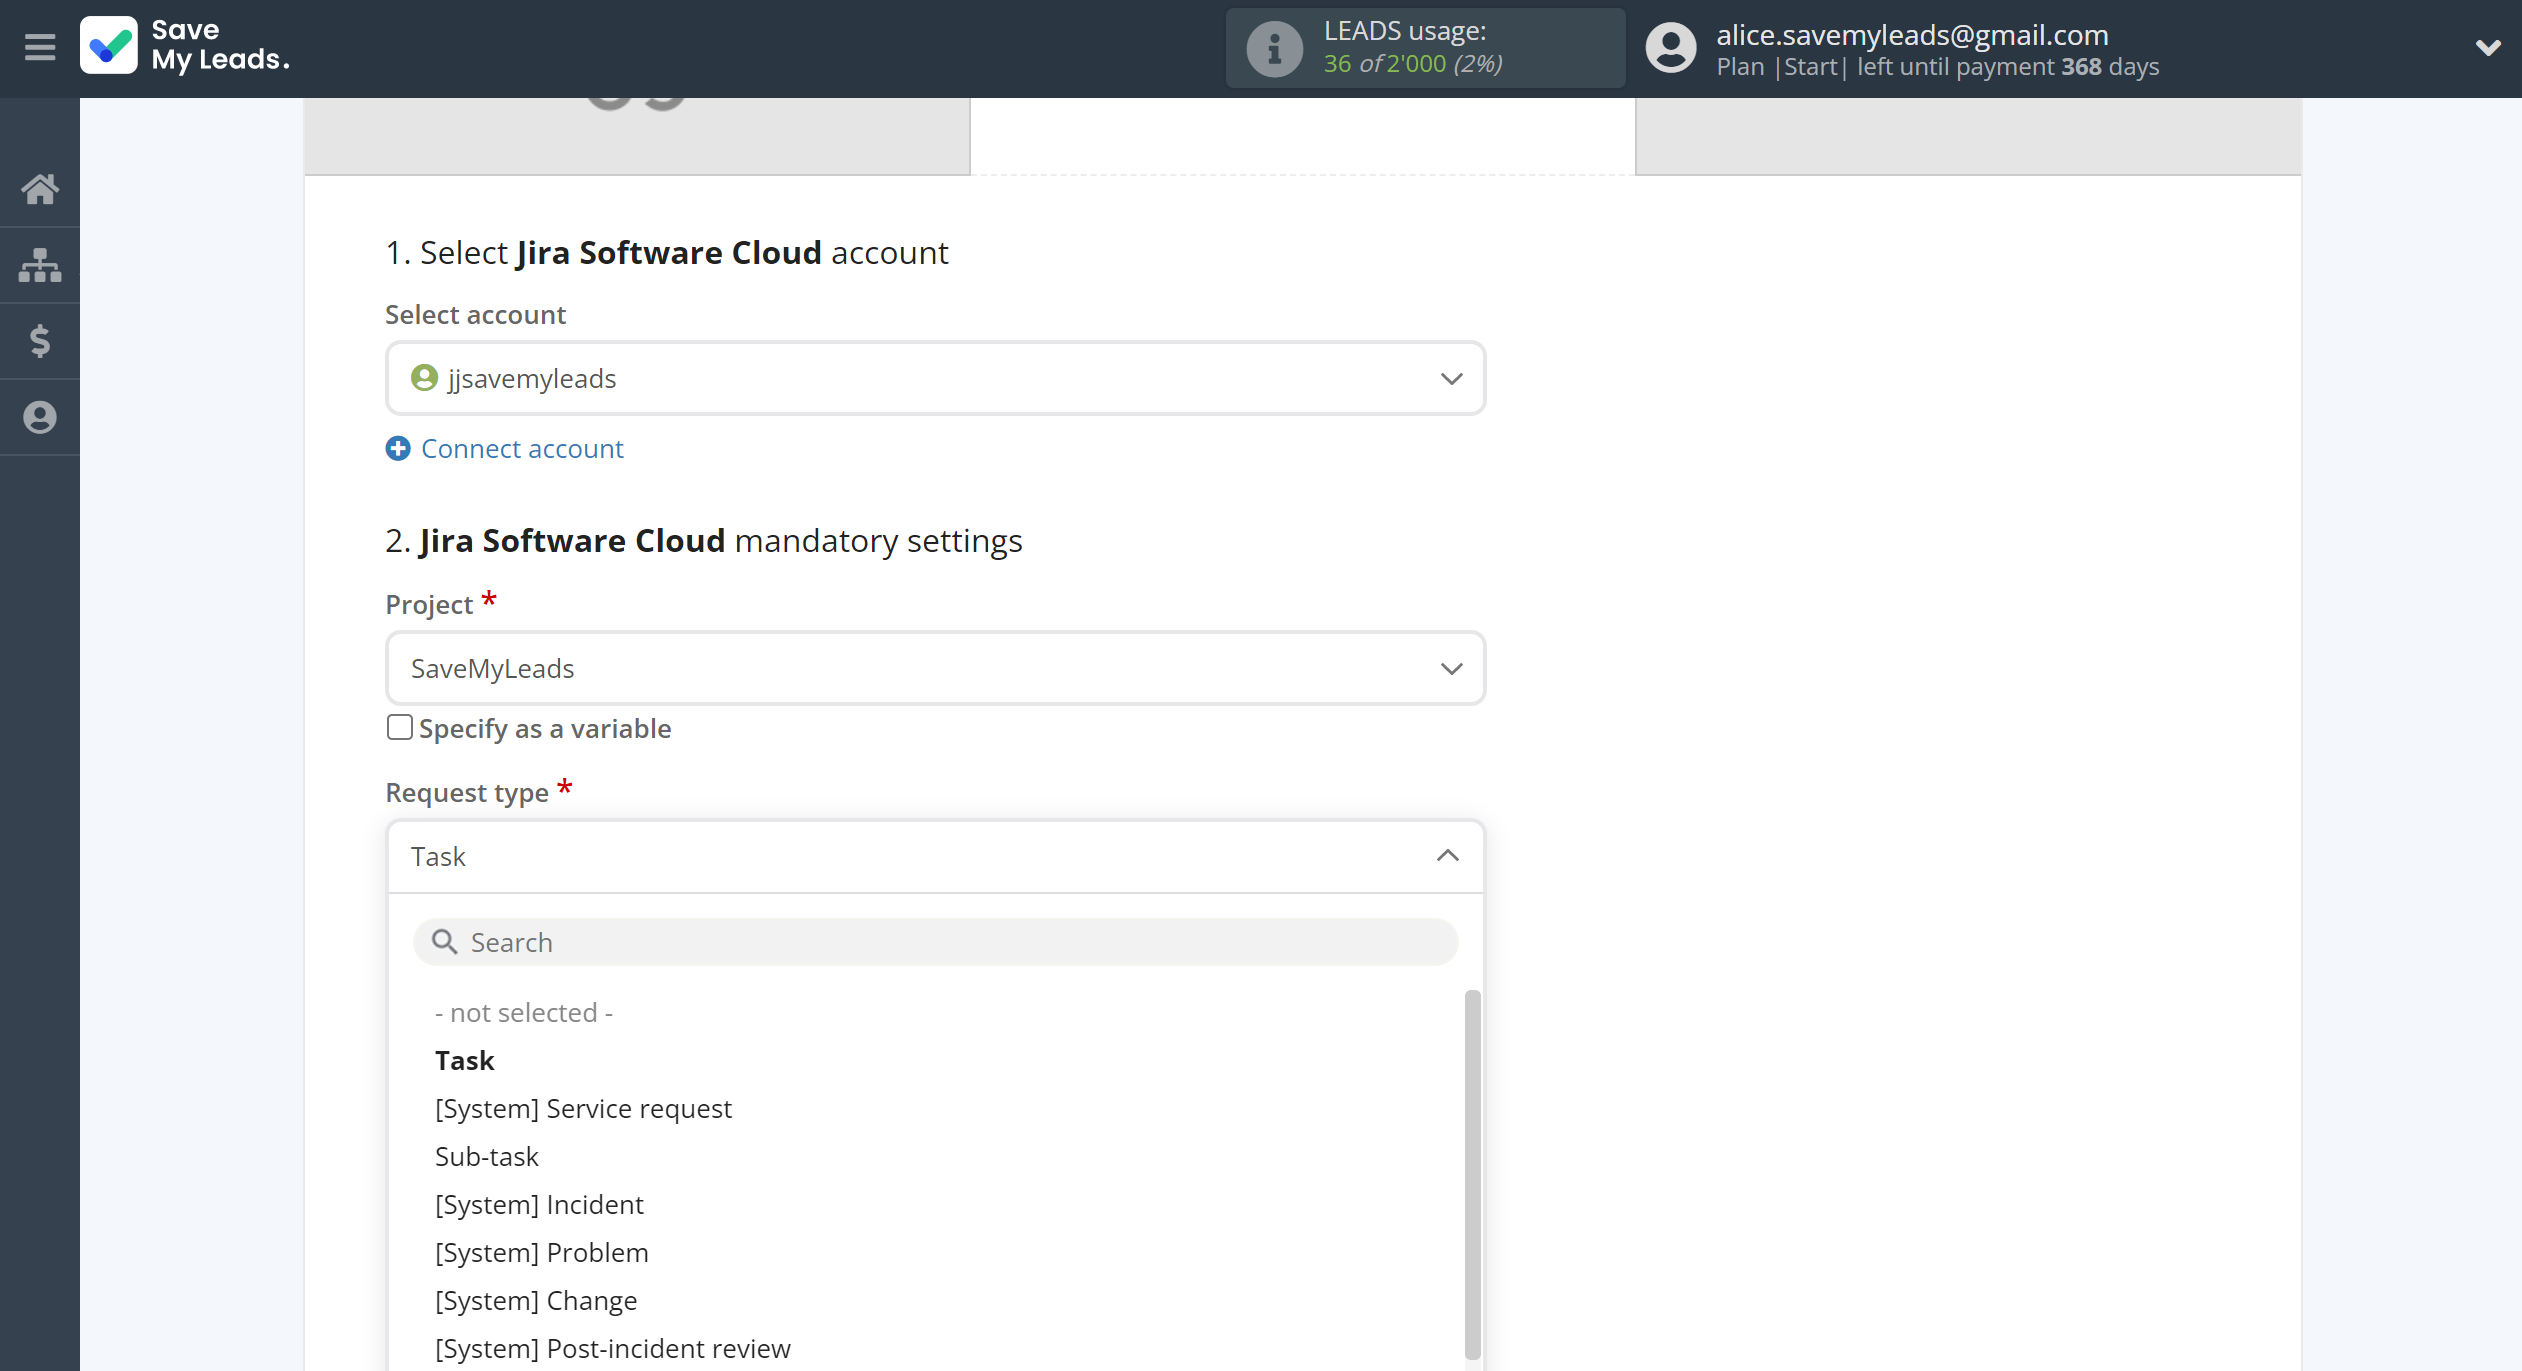Select the Task option
The width and height of the screenshot is (2522, 1371).
point(464,1060)
